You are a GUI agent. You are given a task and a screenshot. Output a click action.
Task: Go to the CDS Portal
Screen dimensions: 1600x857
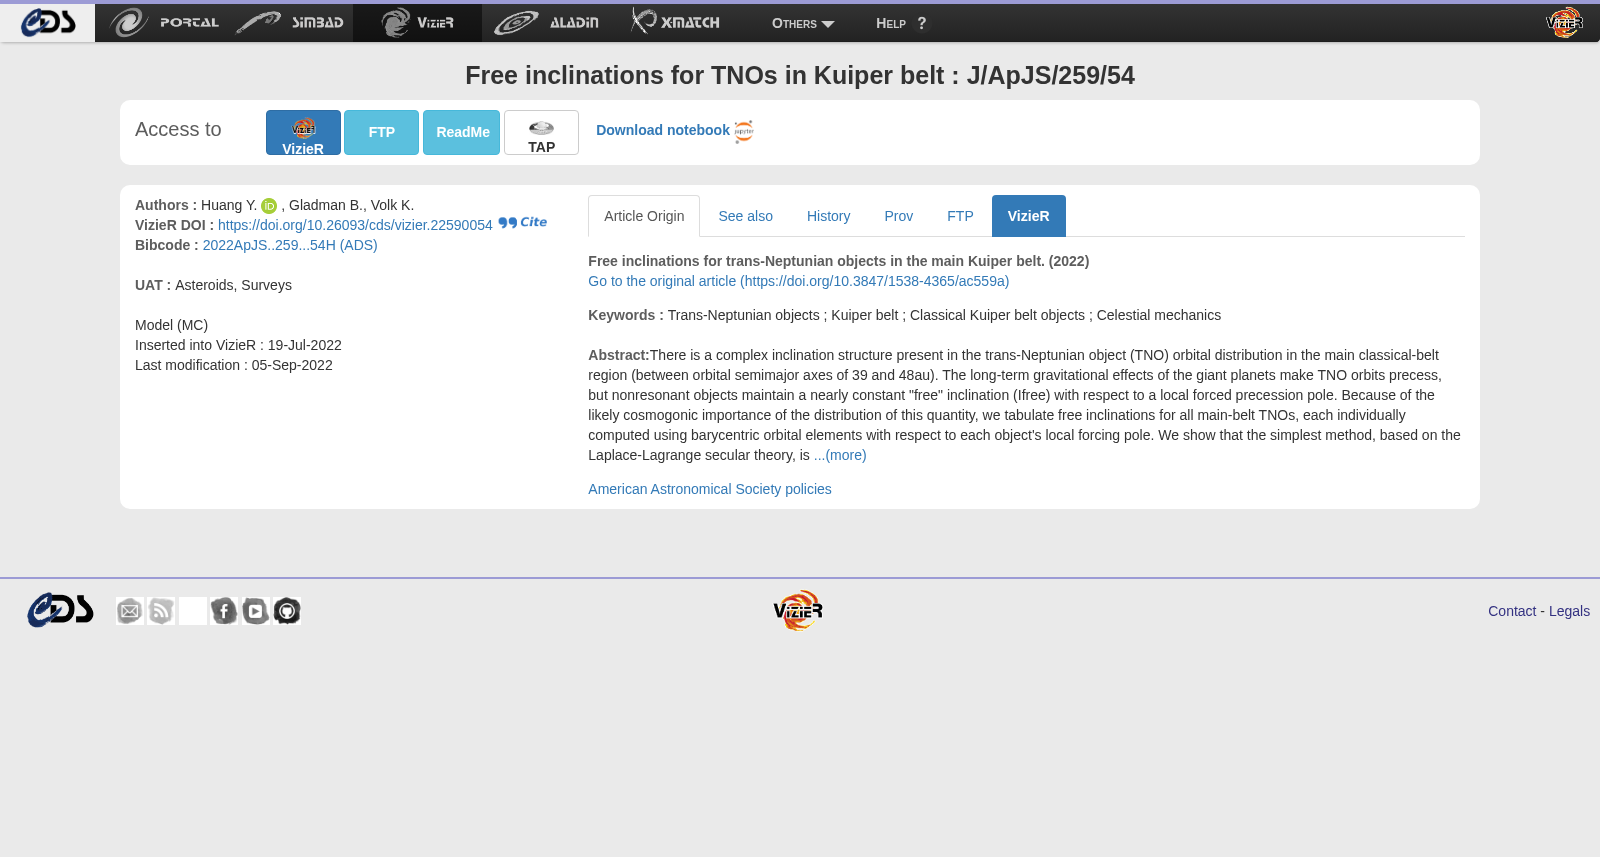(x=165, y=22)
